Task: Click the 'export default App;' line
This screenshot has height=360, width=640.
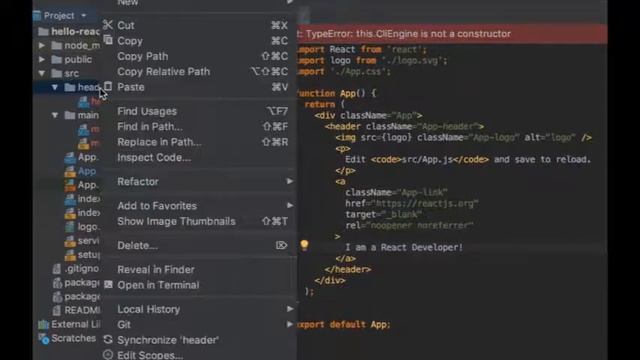Action: [343, 325]
